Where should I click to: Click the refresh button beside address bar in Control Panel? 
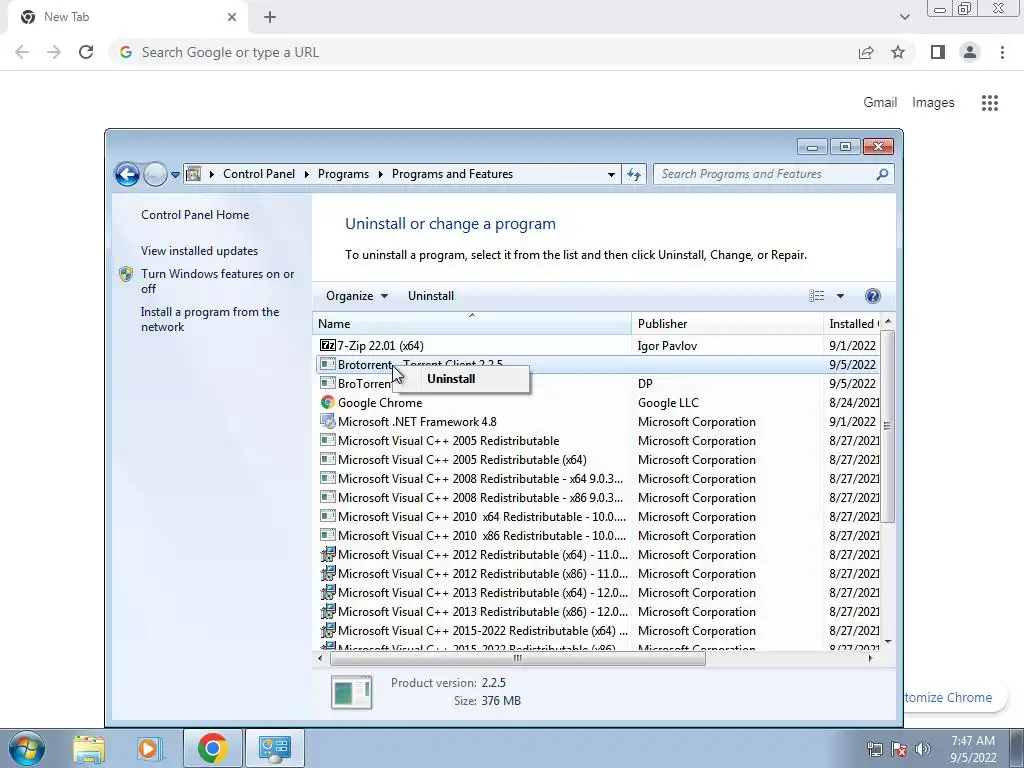tap(634, 174)
